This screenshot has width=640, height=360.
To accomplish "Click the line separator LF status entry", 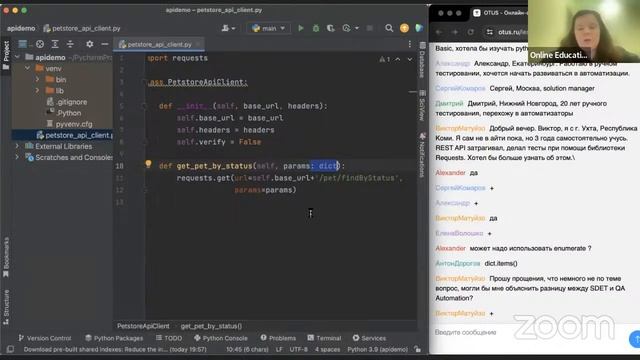I will point(279,349).
